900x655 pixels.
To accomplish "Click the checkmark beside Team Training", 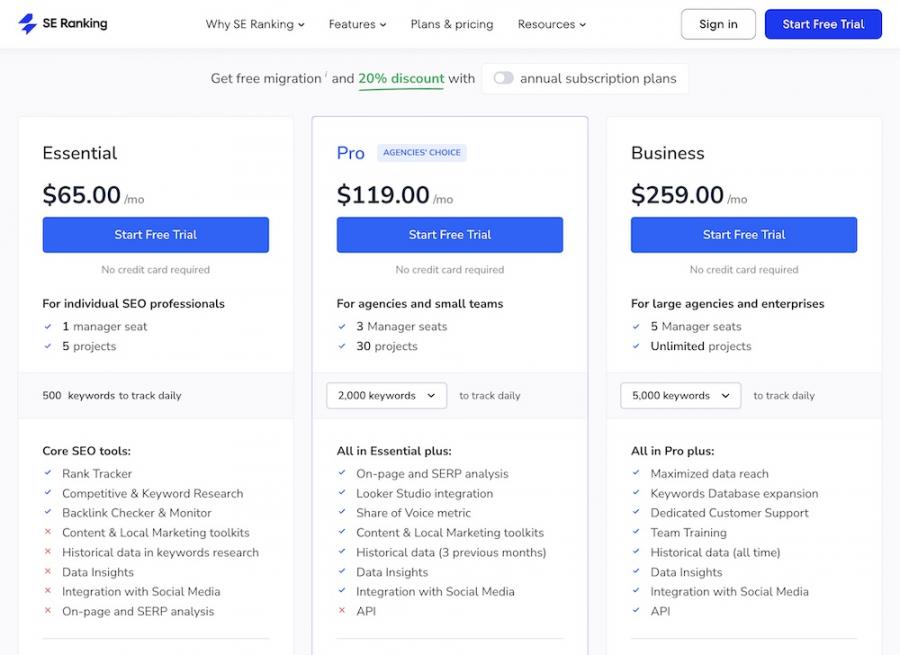I will click(x=635, y=532).
